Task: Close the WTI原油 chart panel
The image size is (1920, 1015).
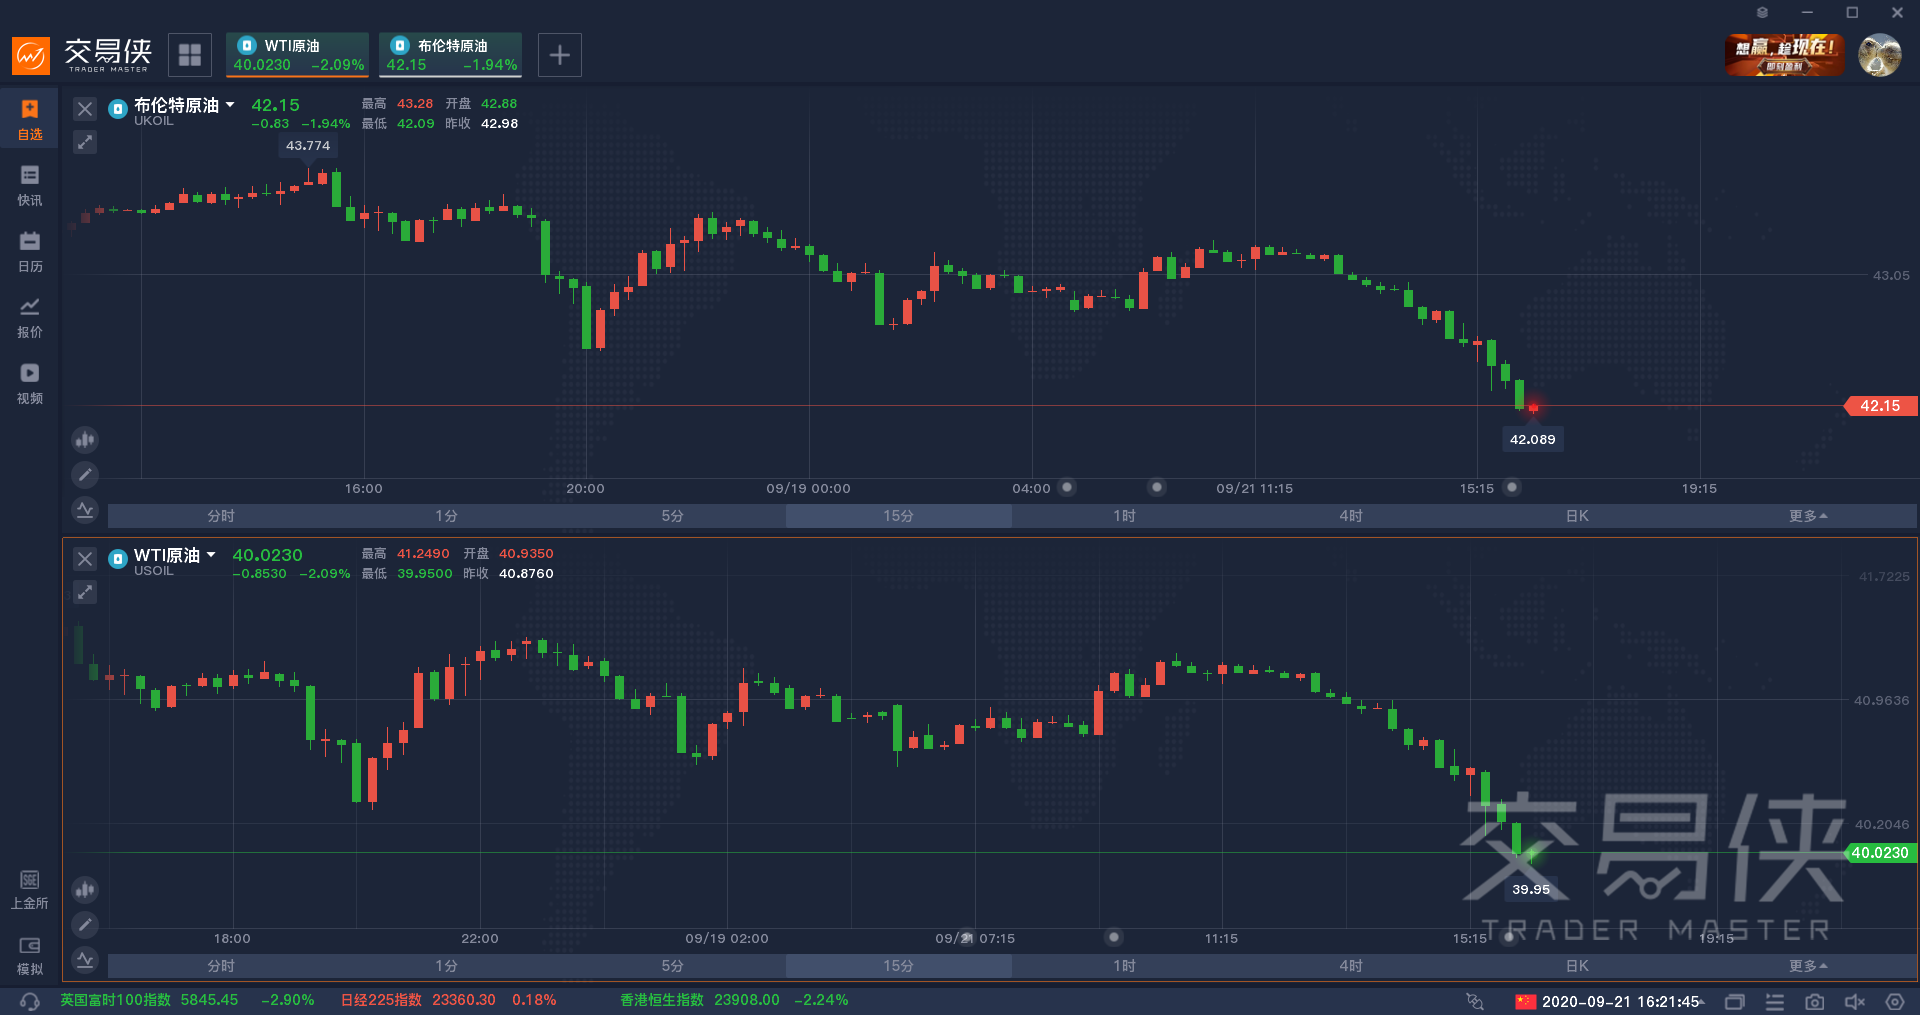Action: [x=85, y=559]
